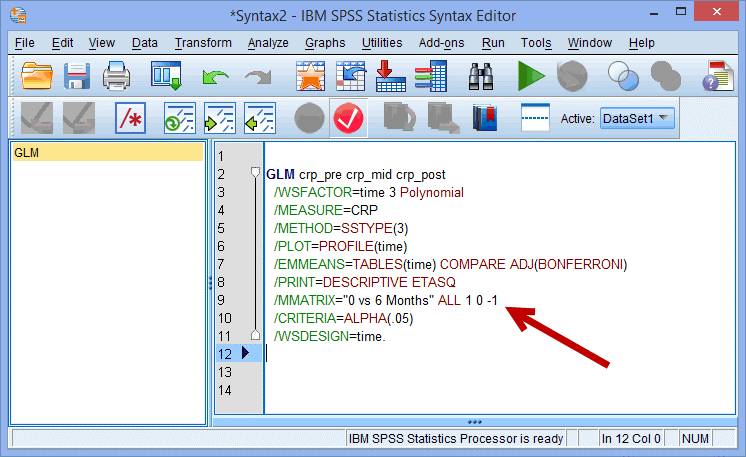Click the Go to Data star icon
The image size is (746, 457).
(x=311, y=76)
